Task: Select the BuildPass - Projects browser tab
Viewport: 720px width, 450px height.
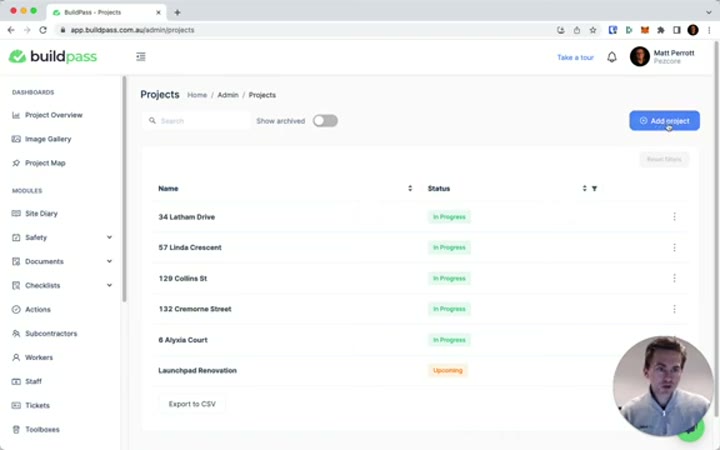Action: [x=106, y=12]
